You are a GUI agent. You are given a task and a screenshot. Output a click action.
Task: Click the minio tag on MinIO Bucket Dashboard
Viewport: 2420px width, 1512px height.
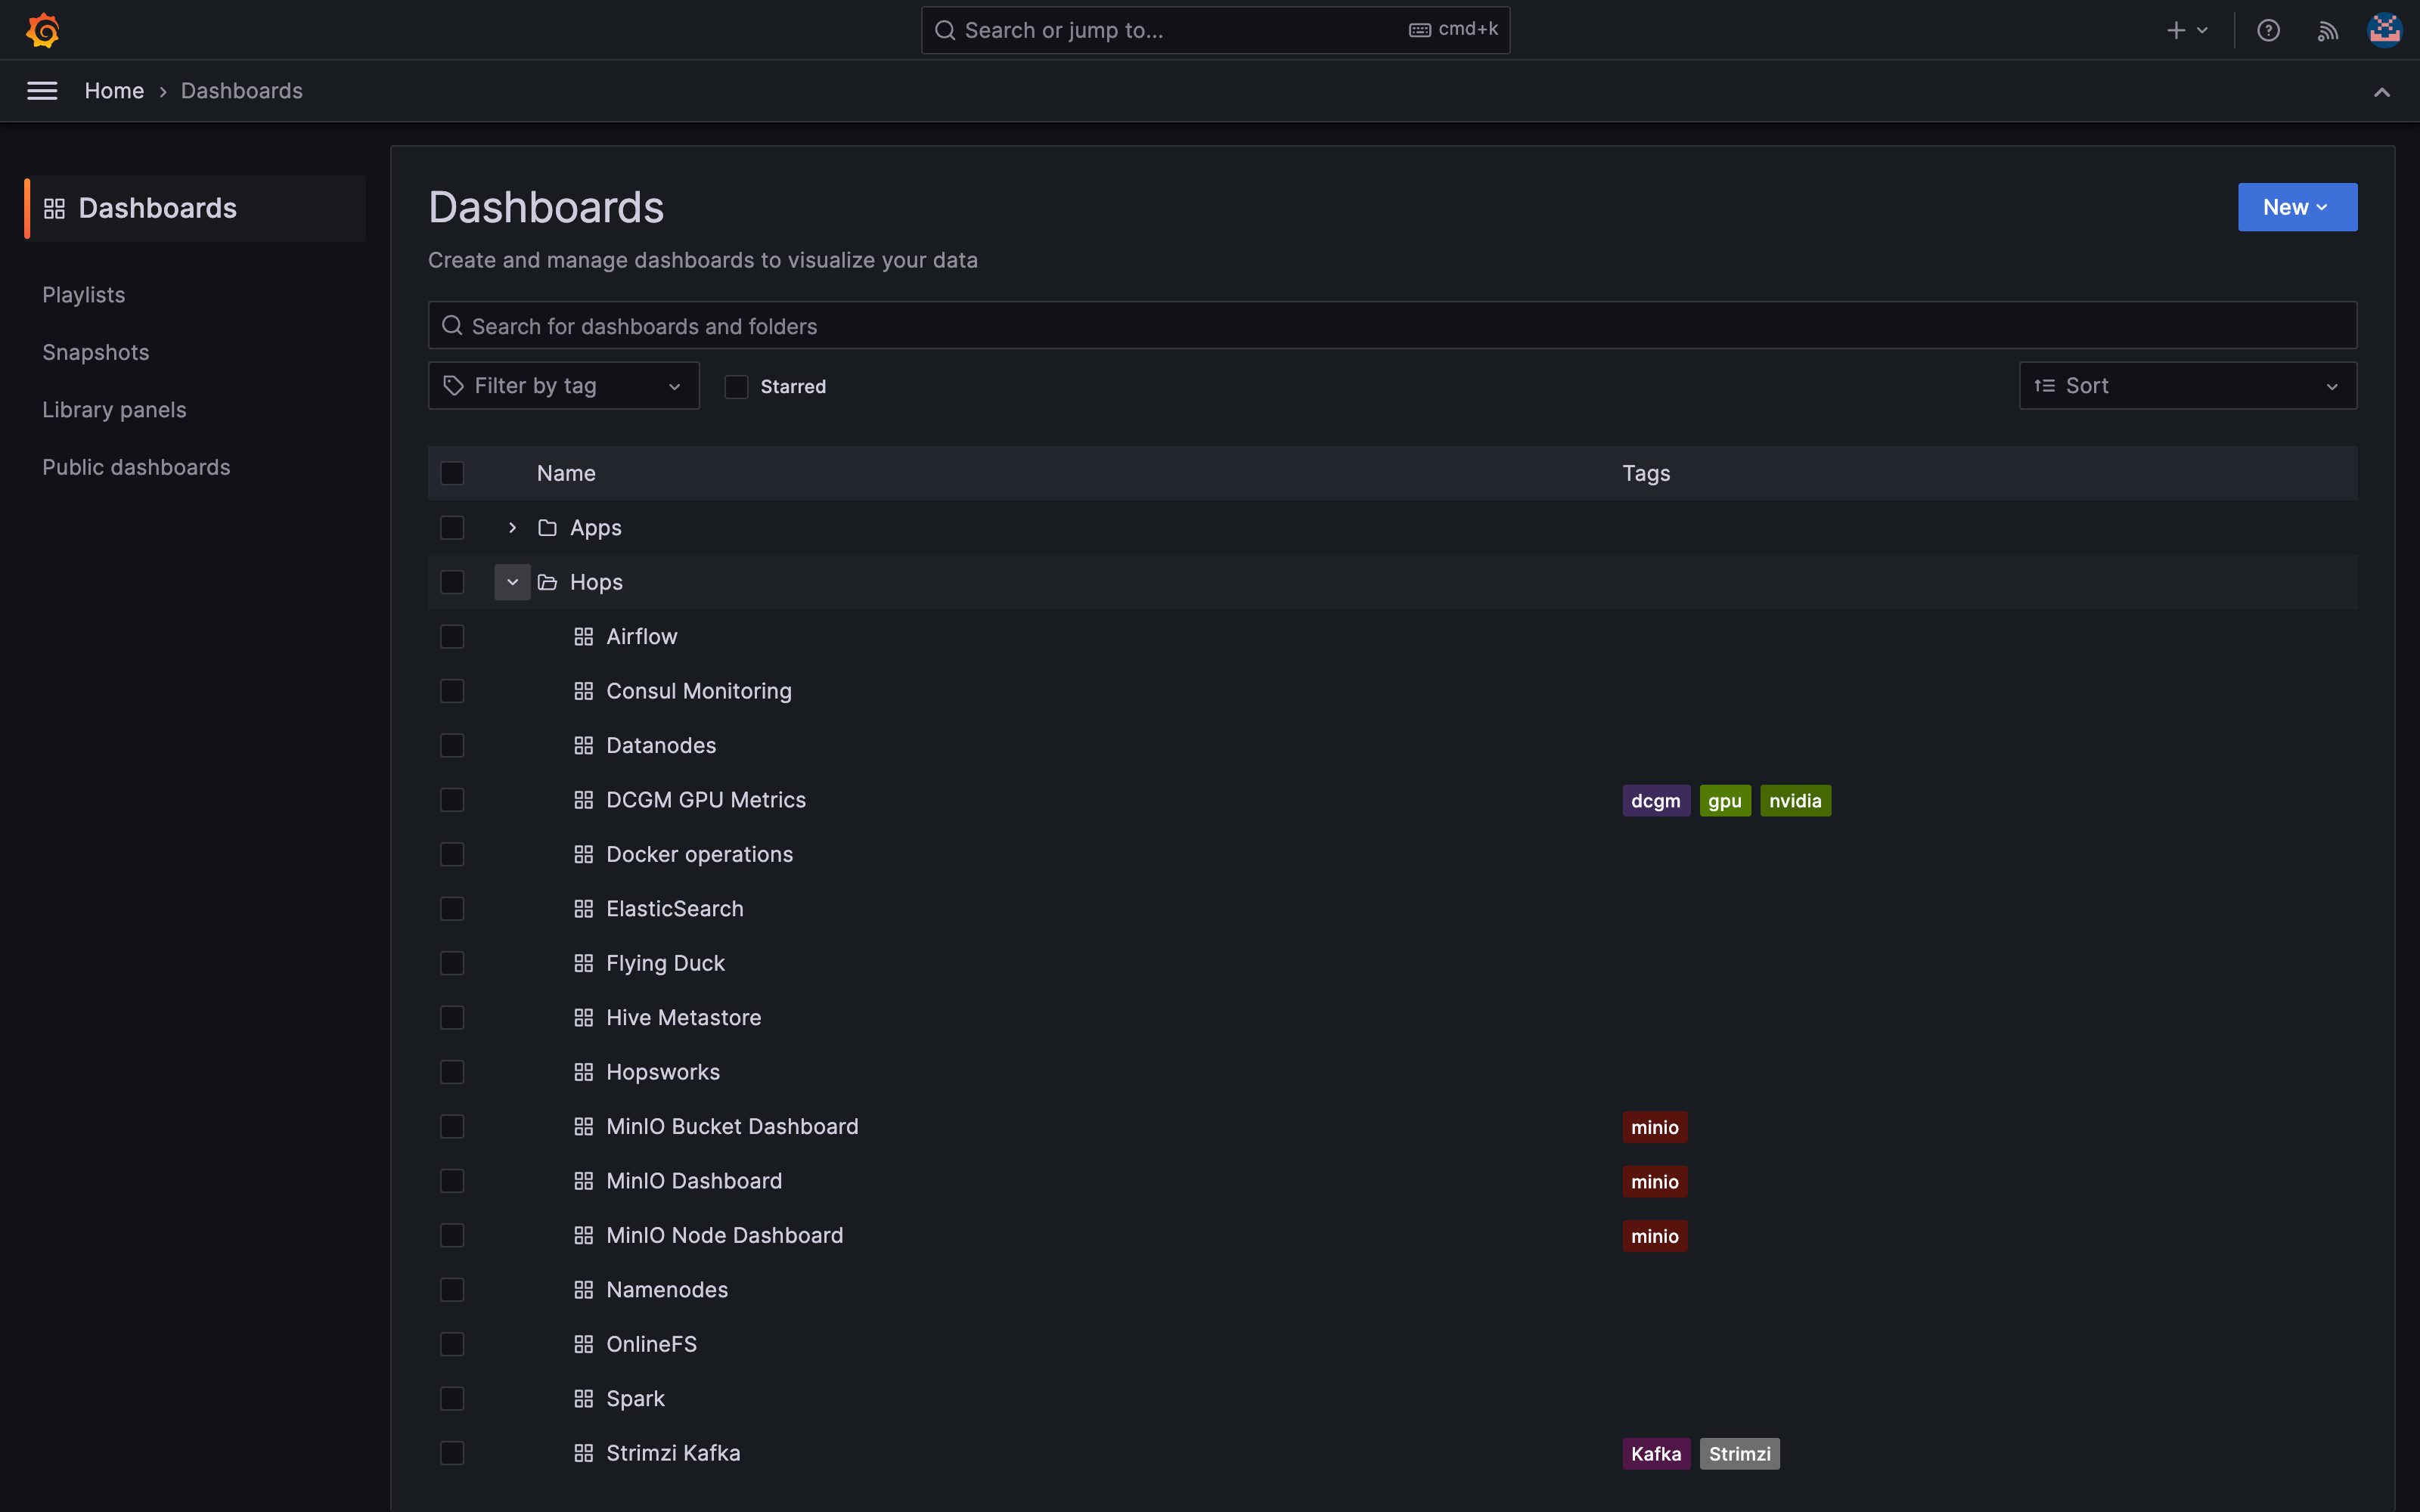tap(1655, 1127)
